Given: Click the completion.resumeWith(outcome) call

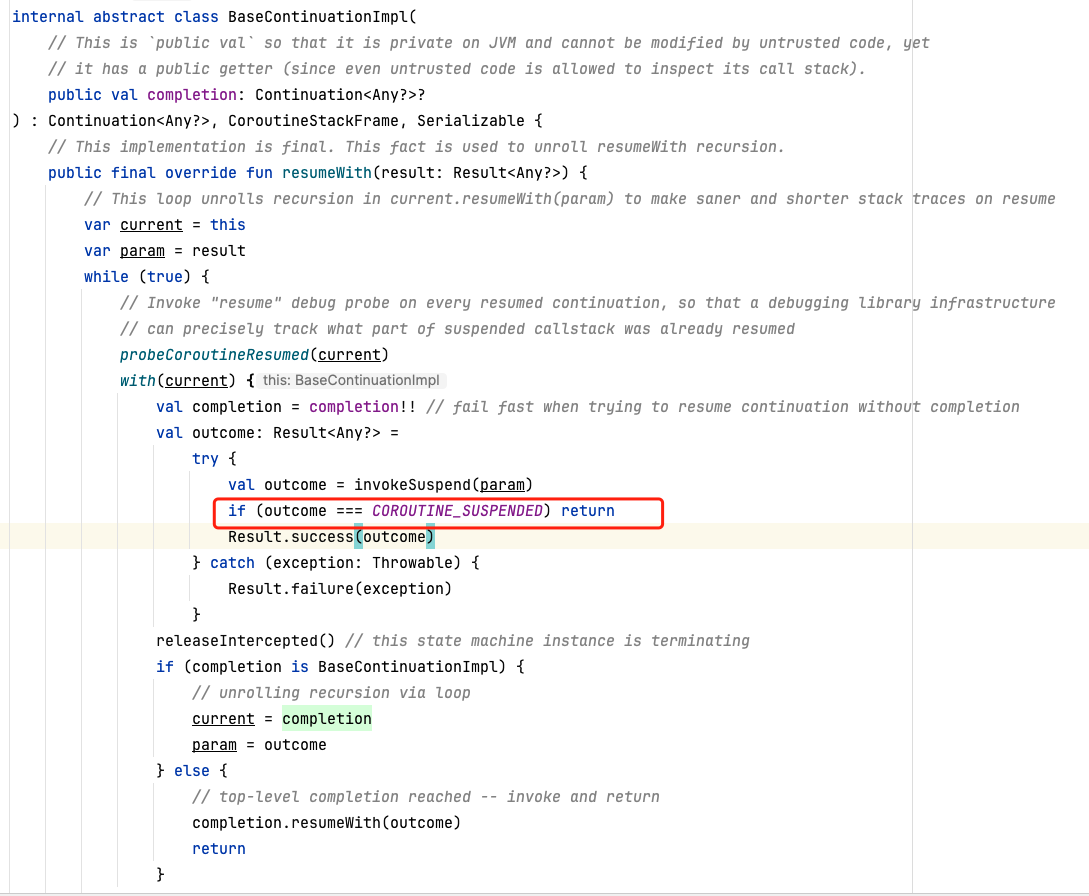Looking at the screenshot, I should [x=326, y=823].
